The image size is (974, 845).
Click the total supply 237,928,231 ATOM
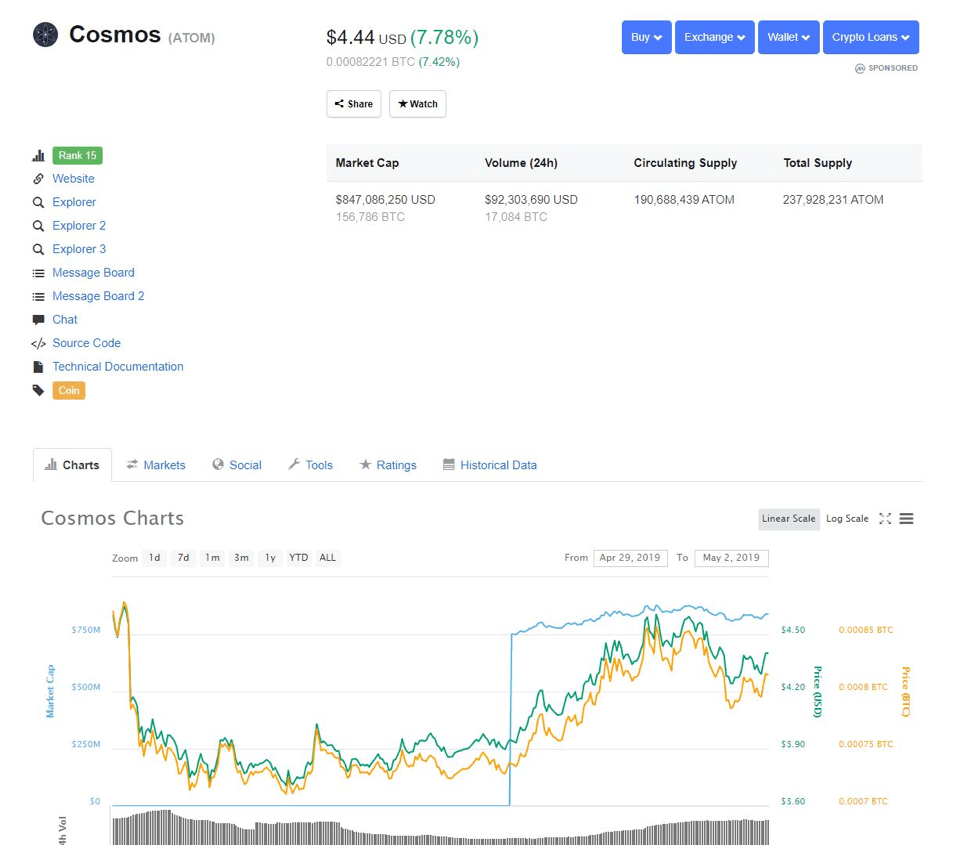pyautogui.click(x=833, y=199)
